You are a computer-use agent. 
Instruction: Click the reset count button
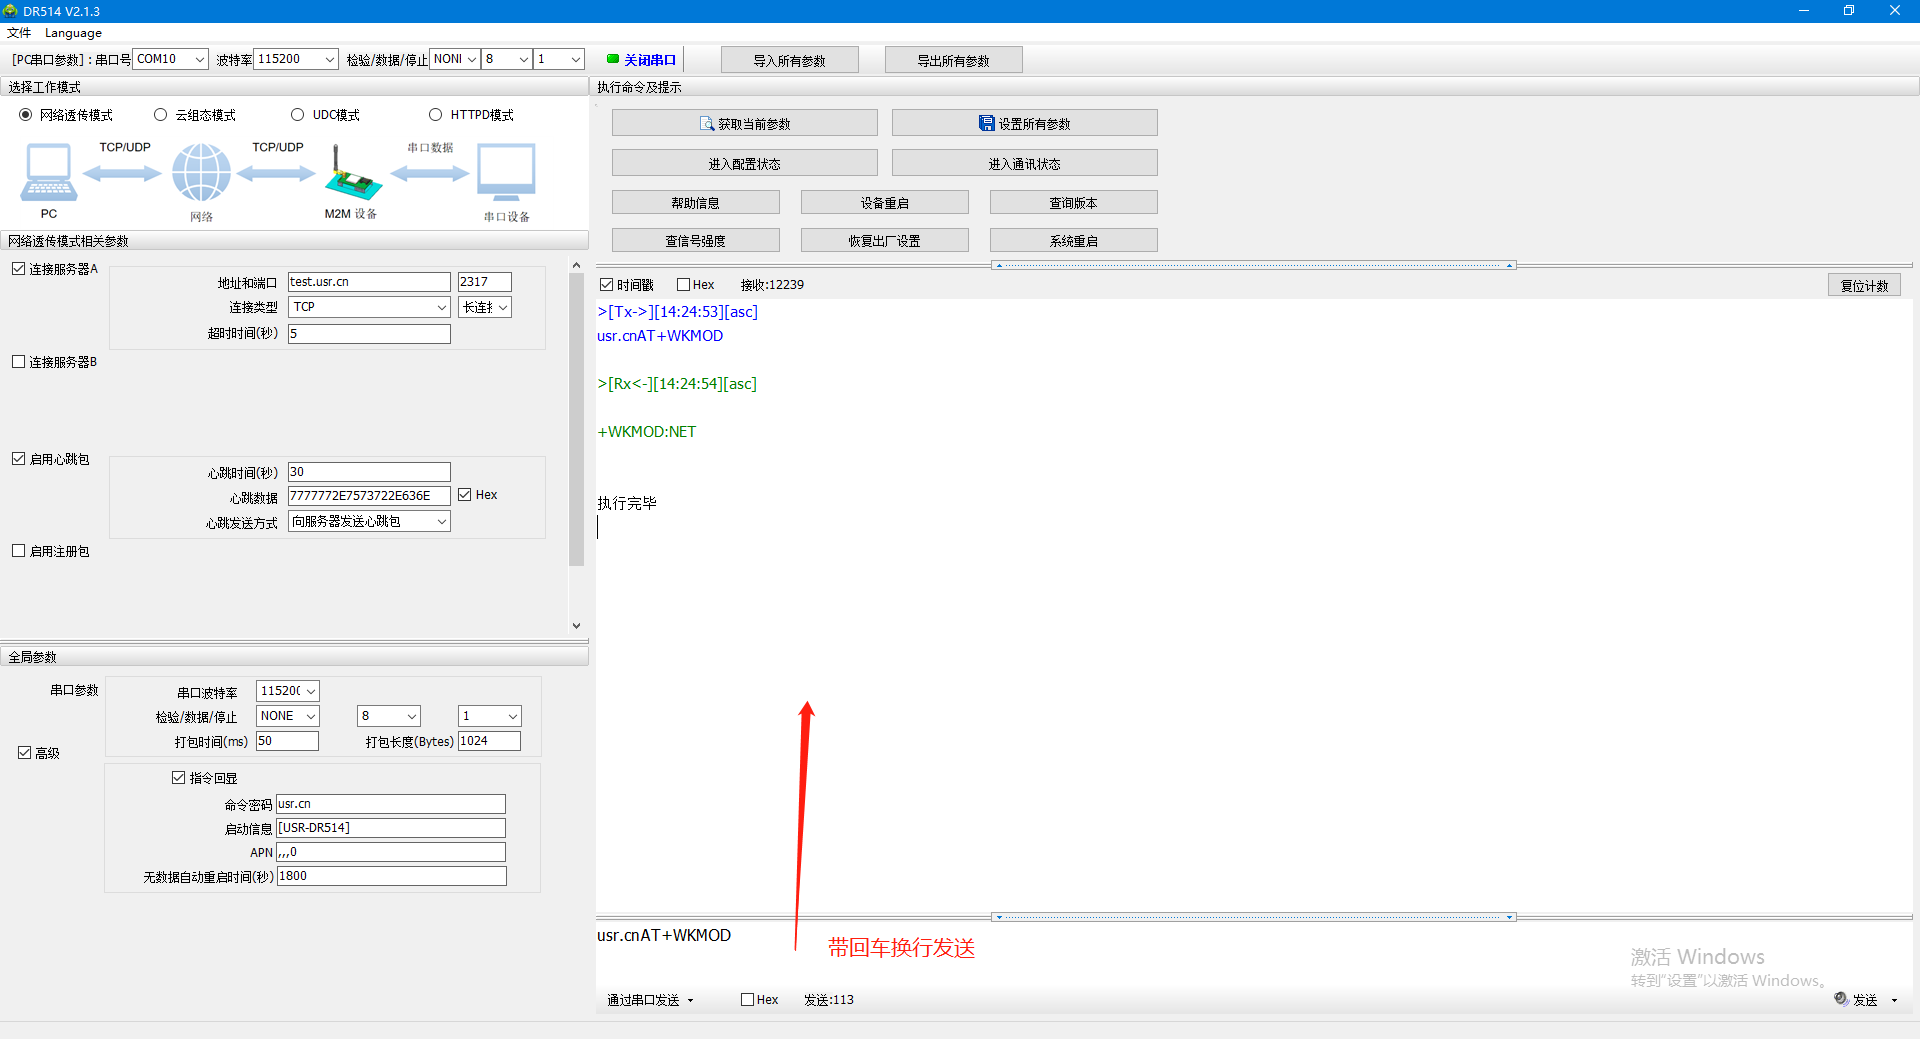1864,286
